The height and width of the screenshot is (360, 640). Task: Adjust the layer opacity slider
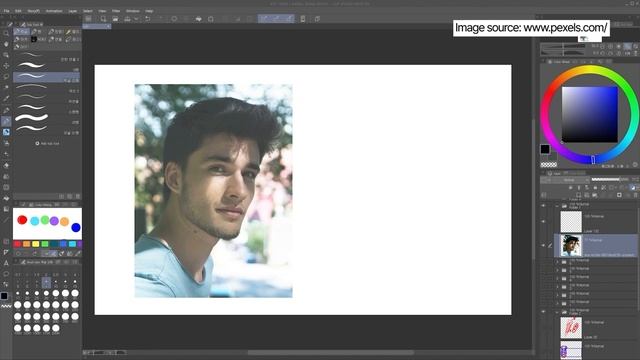(x=610, y=180)
